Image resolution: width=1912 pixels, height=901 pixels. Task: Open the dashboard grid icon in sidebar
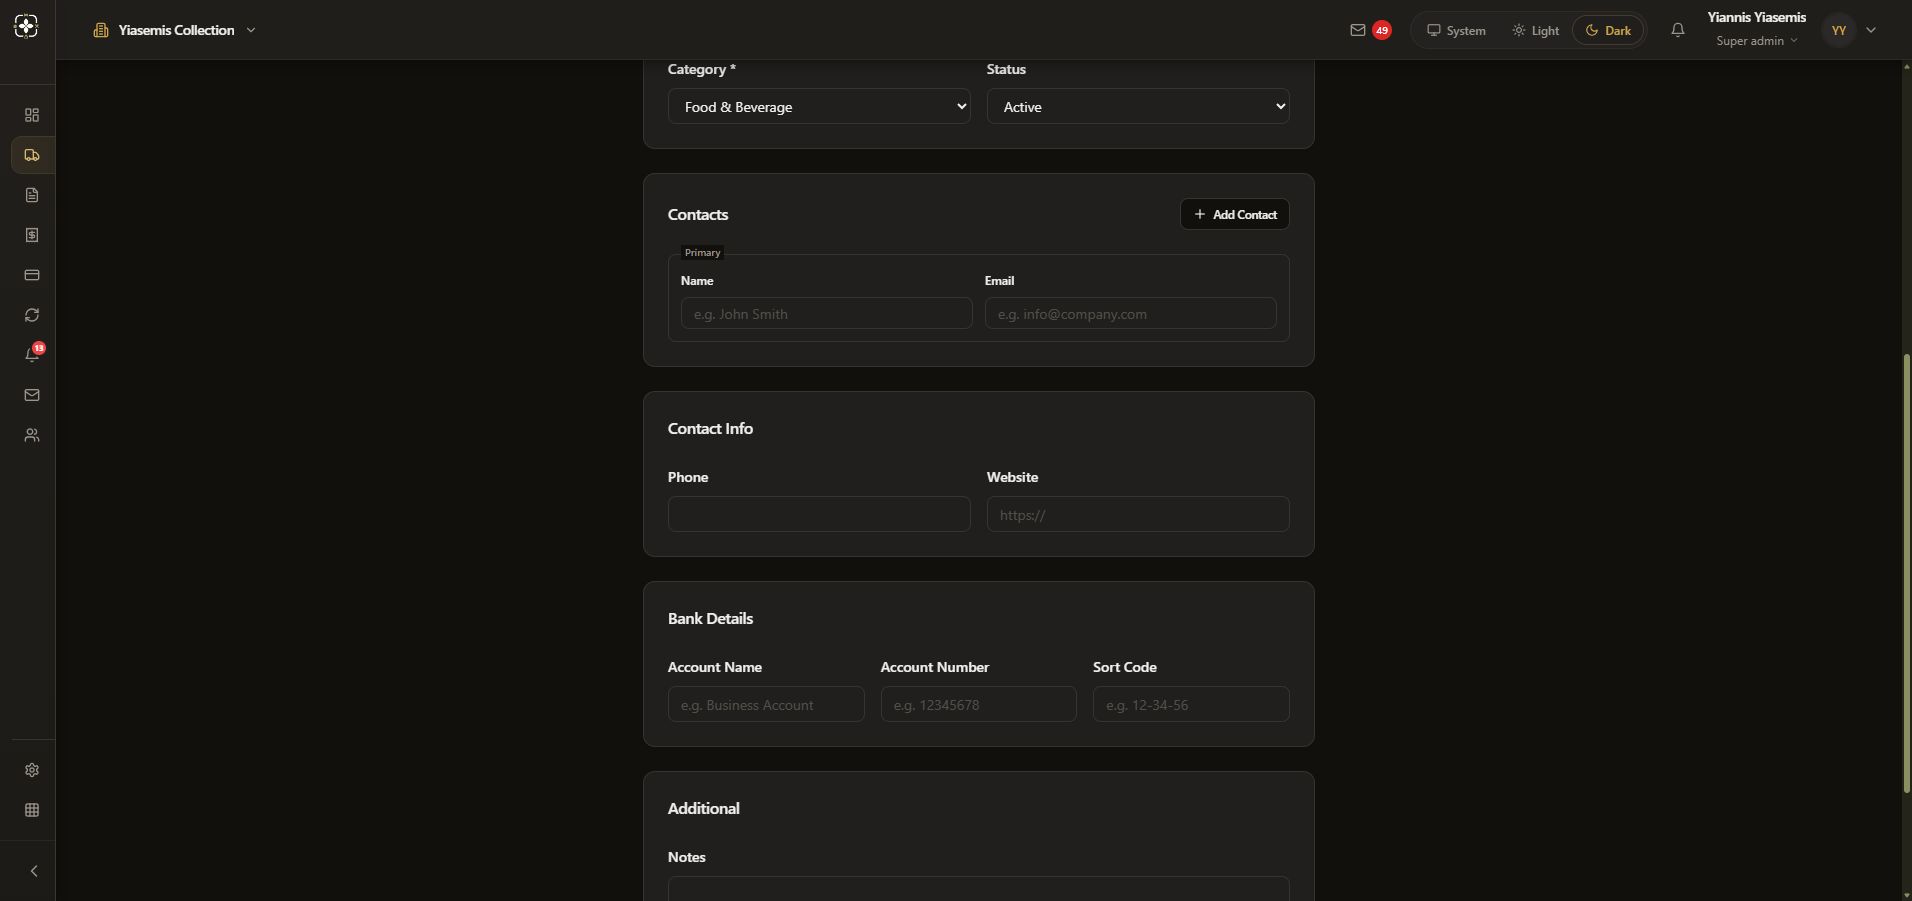pos(32,115)
